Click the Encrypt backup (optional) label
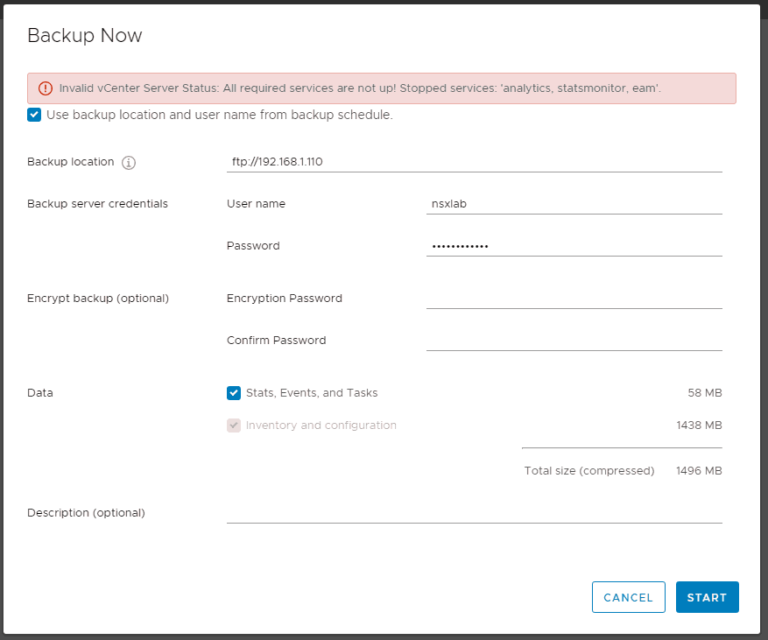 pos(97,298)
